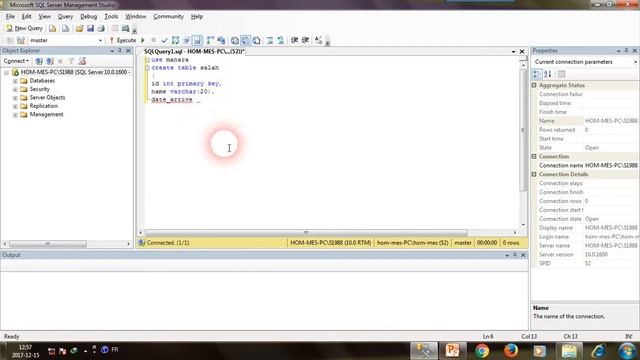The image size is (640, 360).
Task: Uncomment the selected lines
Action: [x=281, y=40]
